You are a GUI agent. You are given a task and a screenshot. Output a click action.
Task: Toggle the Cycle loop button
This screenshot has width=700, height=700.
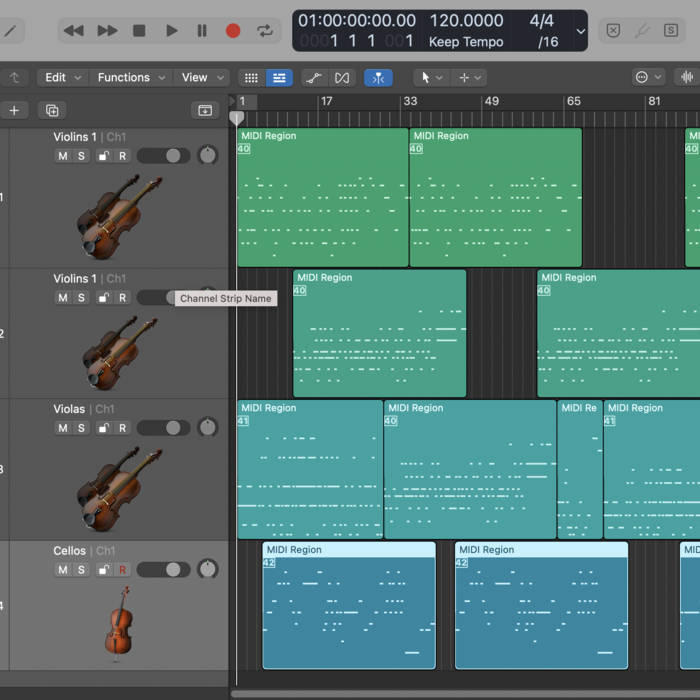[265, 31]
